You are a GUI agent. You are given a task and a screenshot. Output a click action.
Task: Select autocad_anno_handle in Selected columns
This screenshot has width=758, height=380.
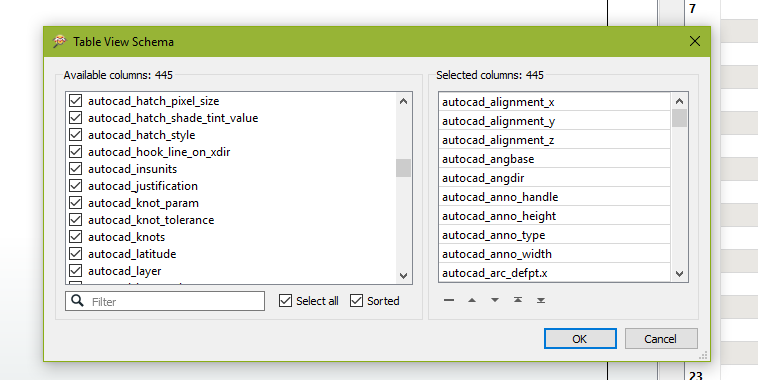coord(554,197)
